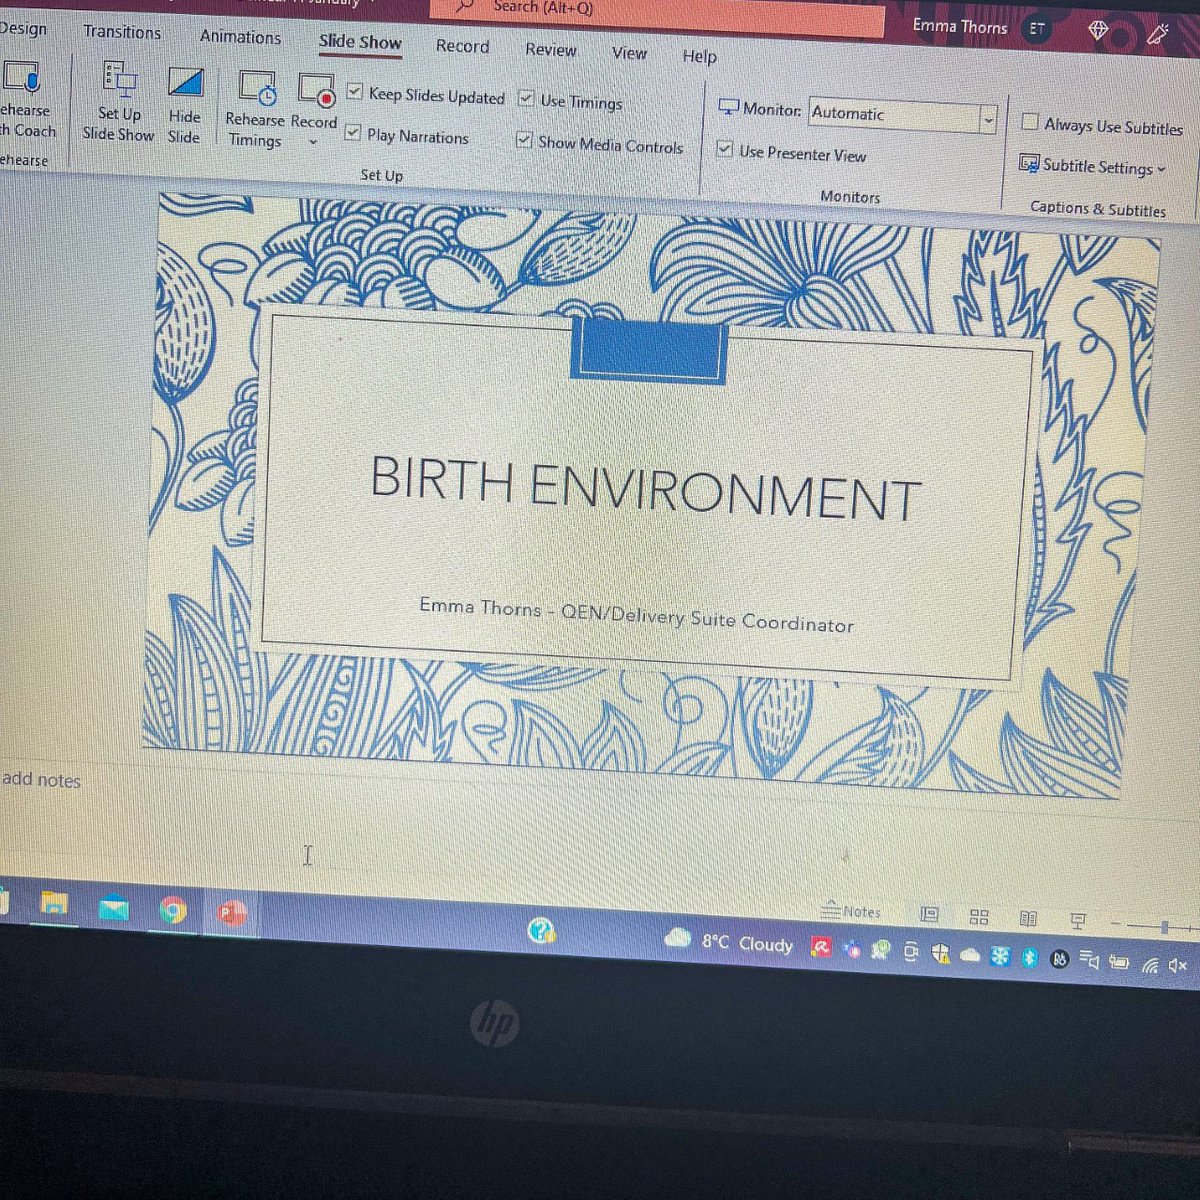Click the Hide Slide icon
1200x1200 pixels.
point(185,83)
